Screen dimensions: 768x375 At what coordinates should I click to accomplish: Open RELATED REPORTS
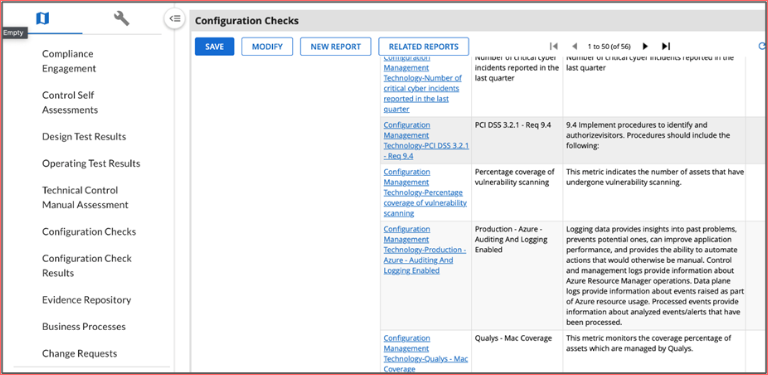point(424,47)
